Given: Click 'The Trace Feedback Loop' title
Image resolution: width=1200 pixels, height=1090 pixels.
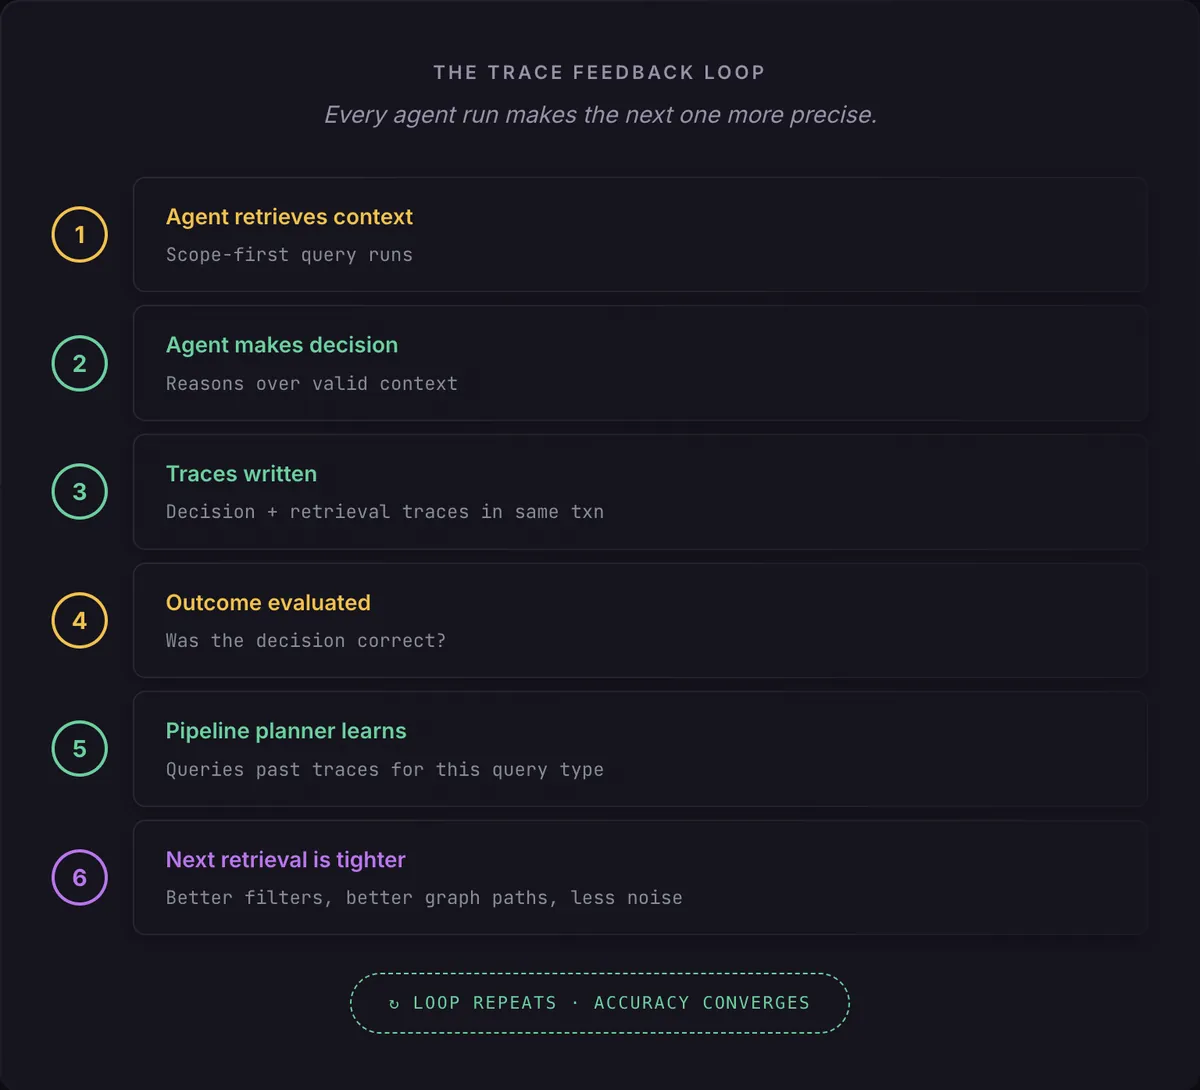Looking at the screenshot, I should [x=599, y=72].
